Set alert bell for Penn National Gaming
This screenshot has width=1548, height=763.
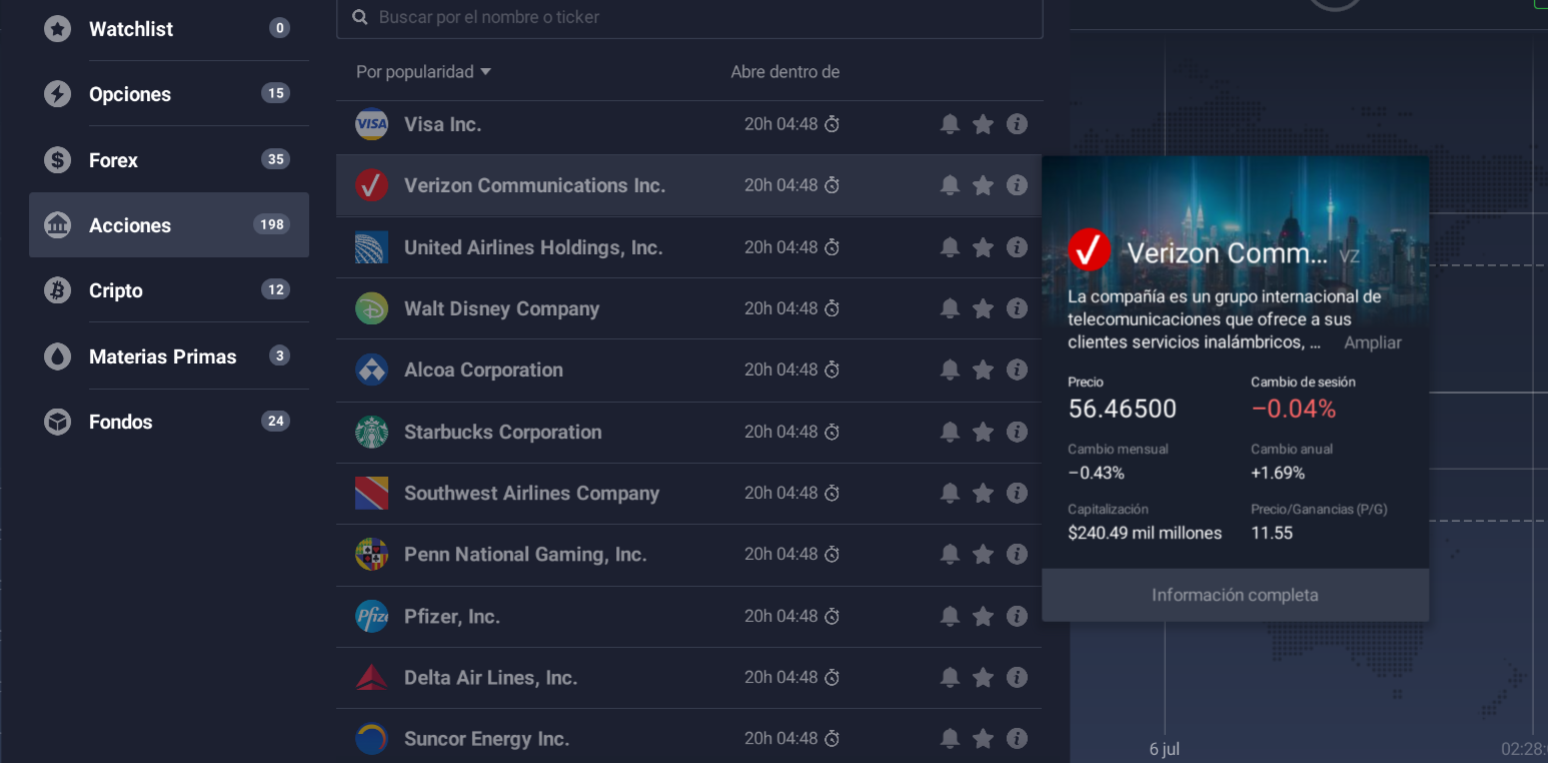[950, 554]
